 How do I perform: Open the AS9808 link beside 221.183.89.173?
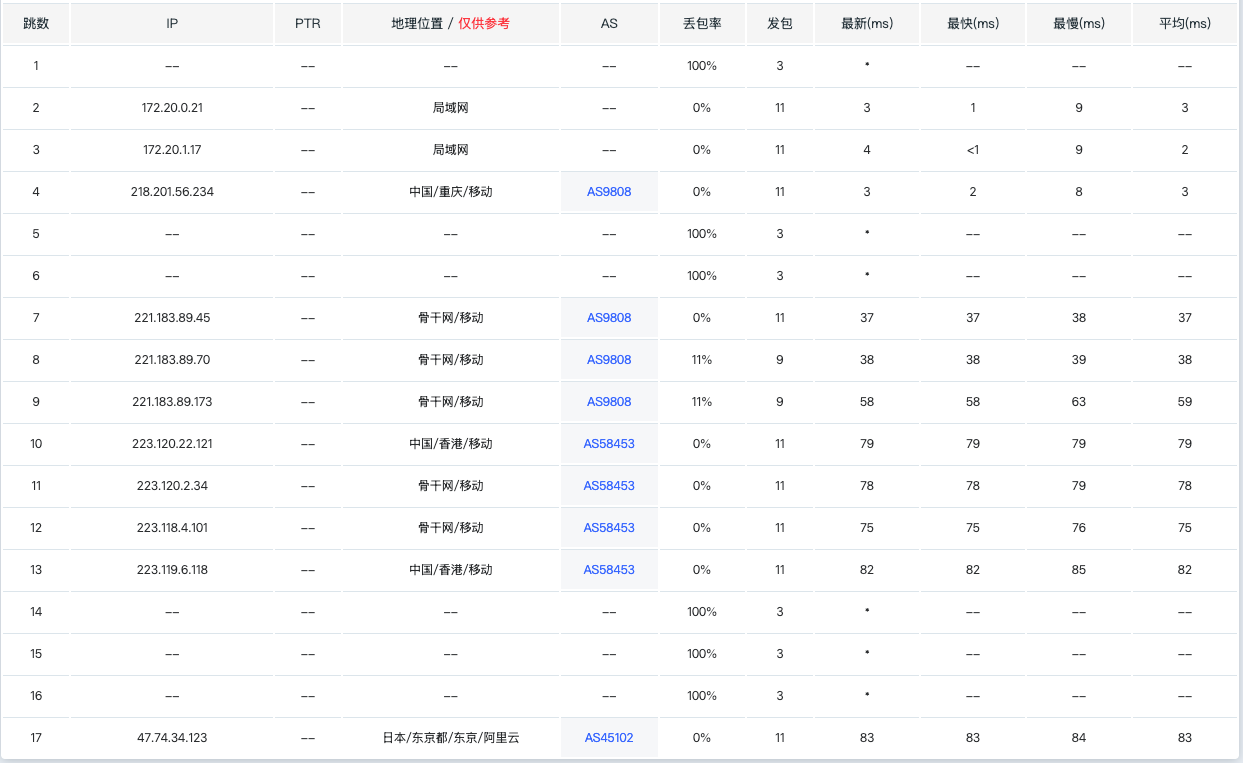[x=609, y=402]
